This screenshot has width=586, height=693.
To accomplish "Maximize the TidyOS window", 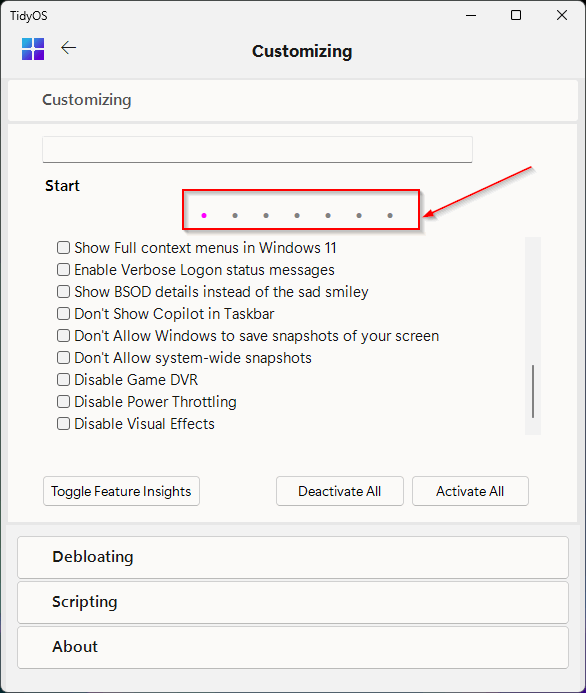I will (516, 15).
